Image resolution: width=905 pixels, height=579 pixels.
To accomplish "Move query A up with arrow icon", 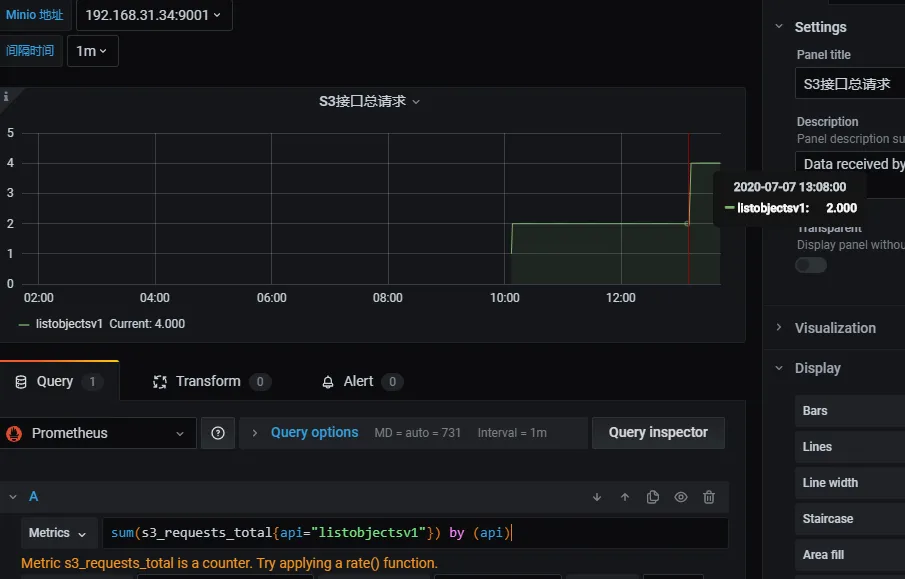I will pos(625,497).
